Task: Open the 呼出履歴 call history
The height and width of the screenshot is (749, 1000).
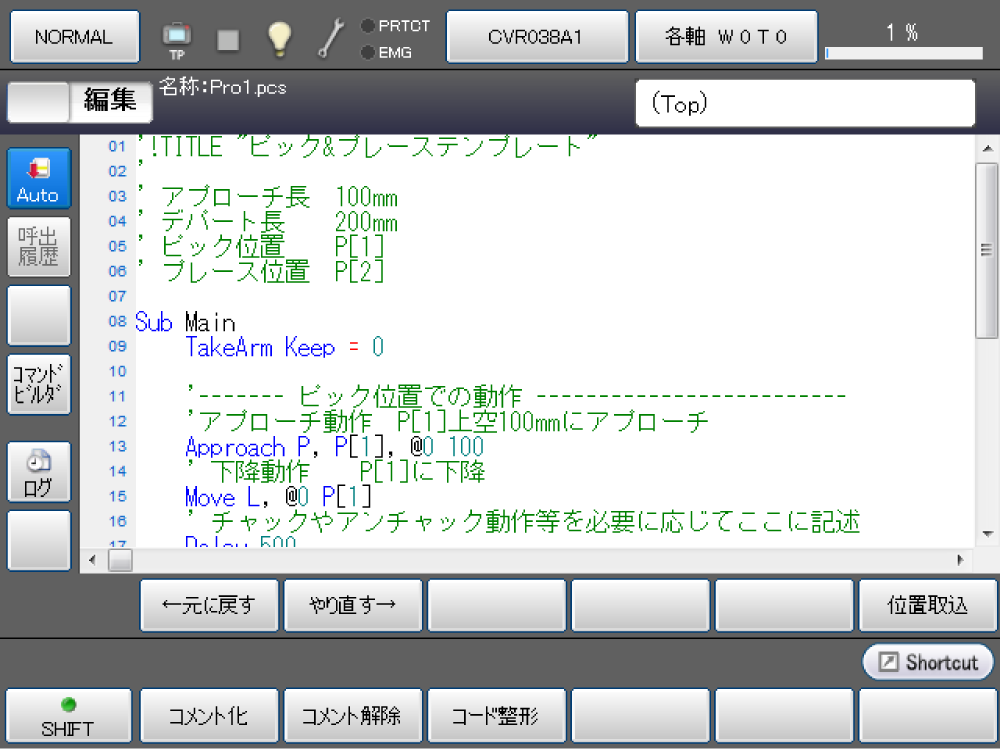Action: click(x=39, y=247)
